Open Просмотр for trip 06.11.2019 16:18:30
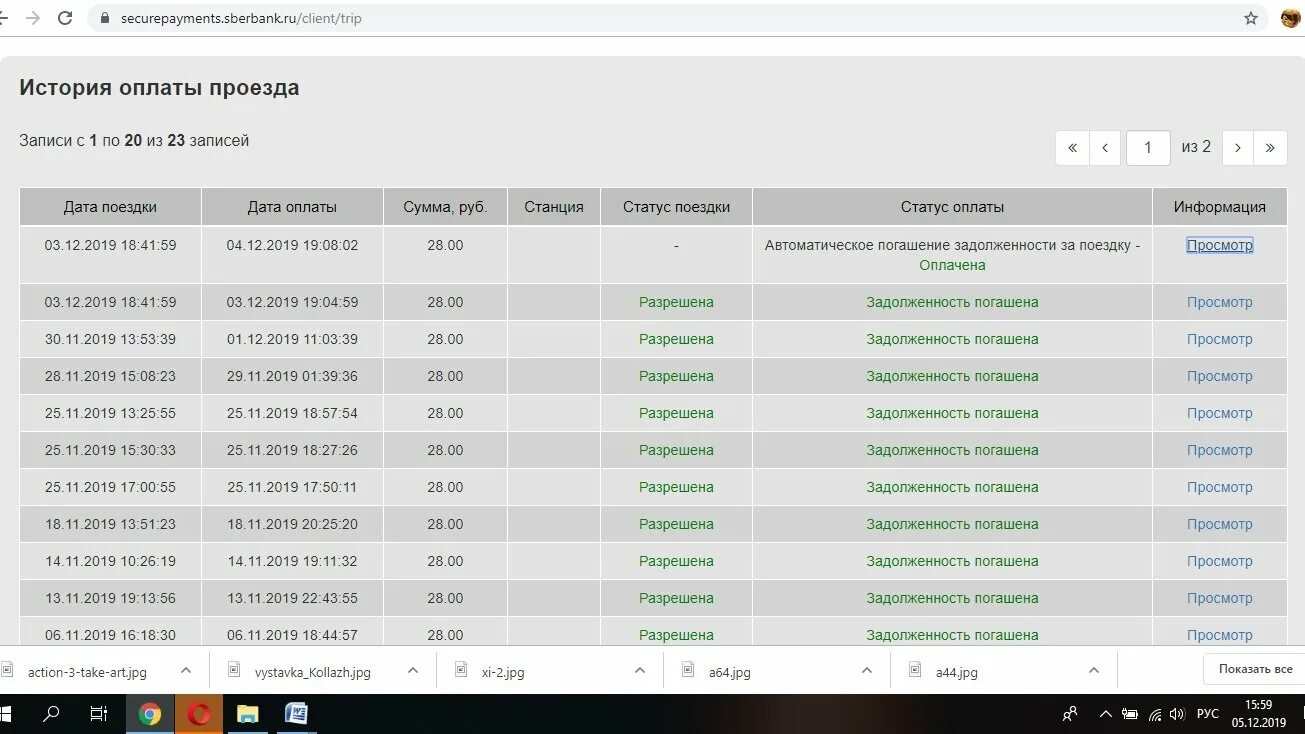Screen dimensions: 1305x734 1219,635
